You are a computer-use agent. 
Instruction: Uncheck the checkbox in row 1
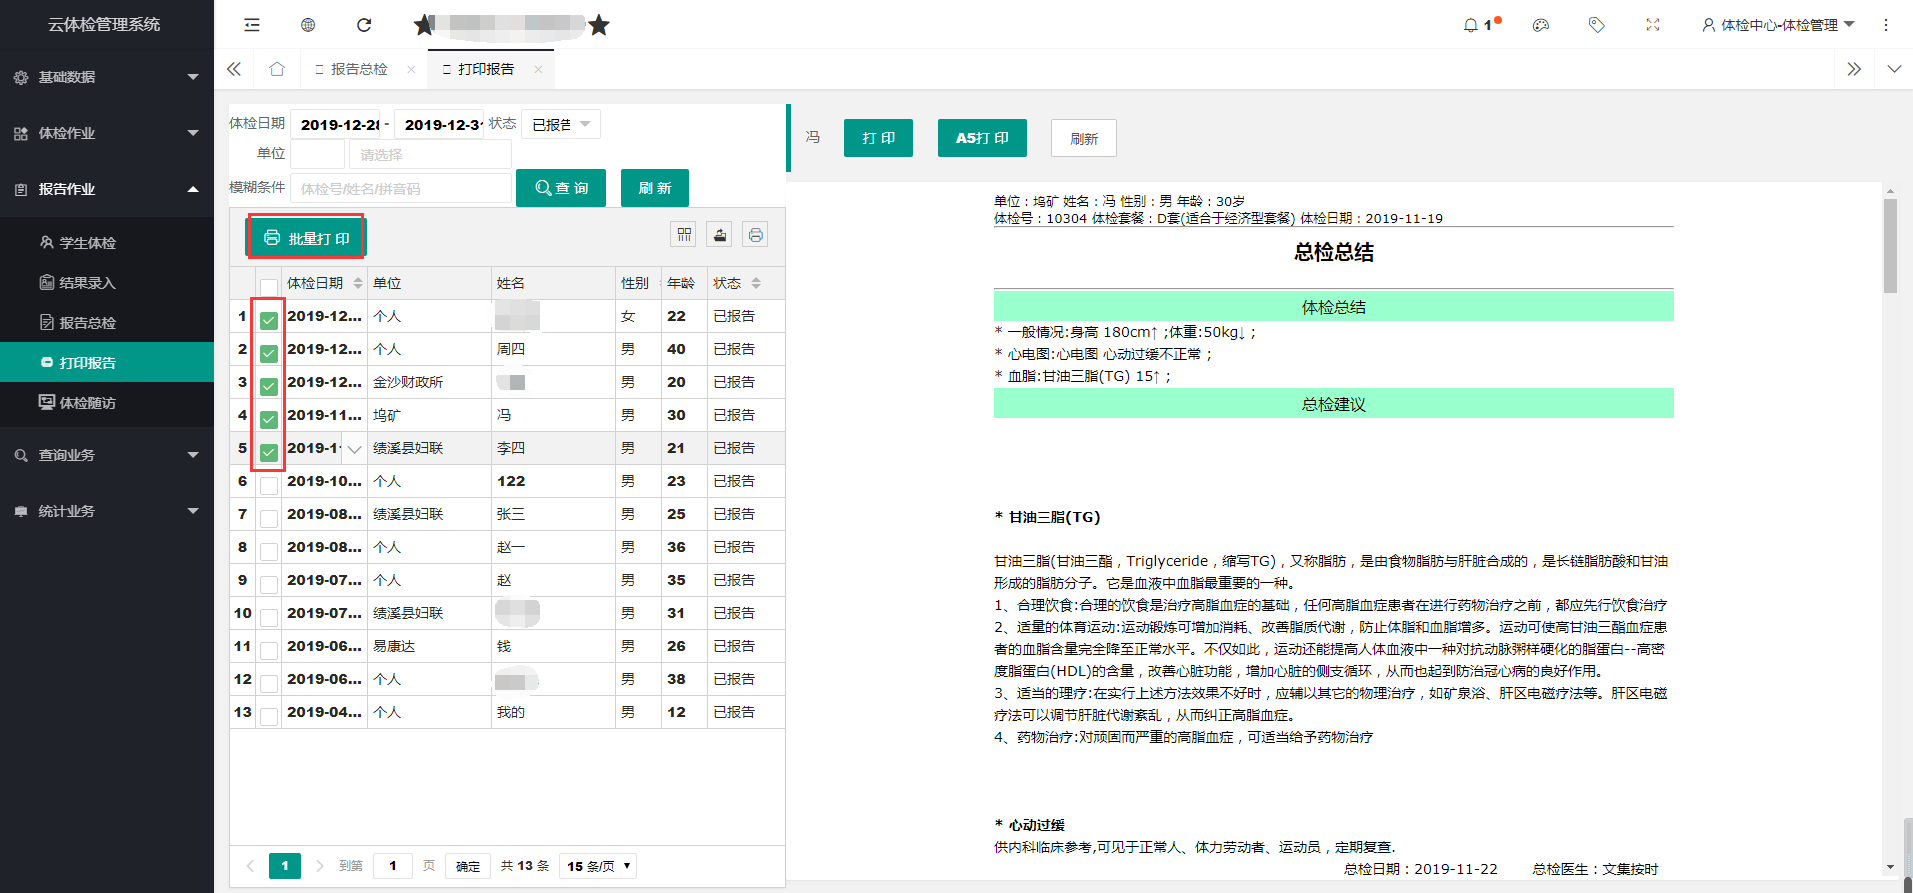point(269,320)
